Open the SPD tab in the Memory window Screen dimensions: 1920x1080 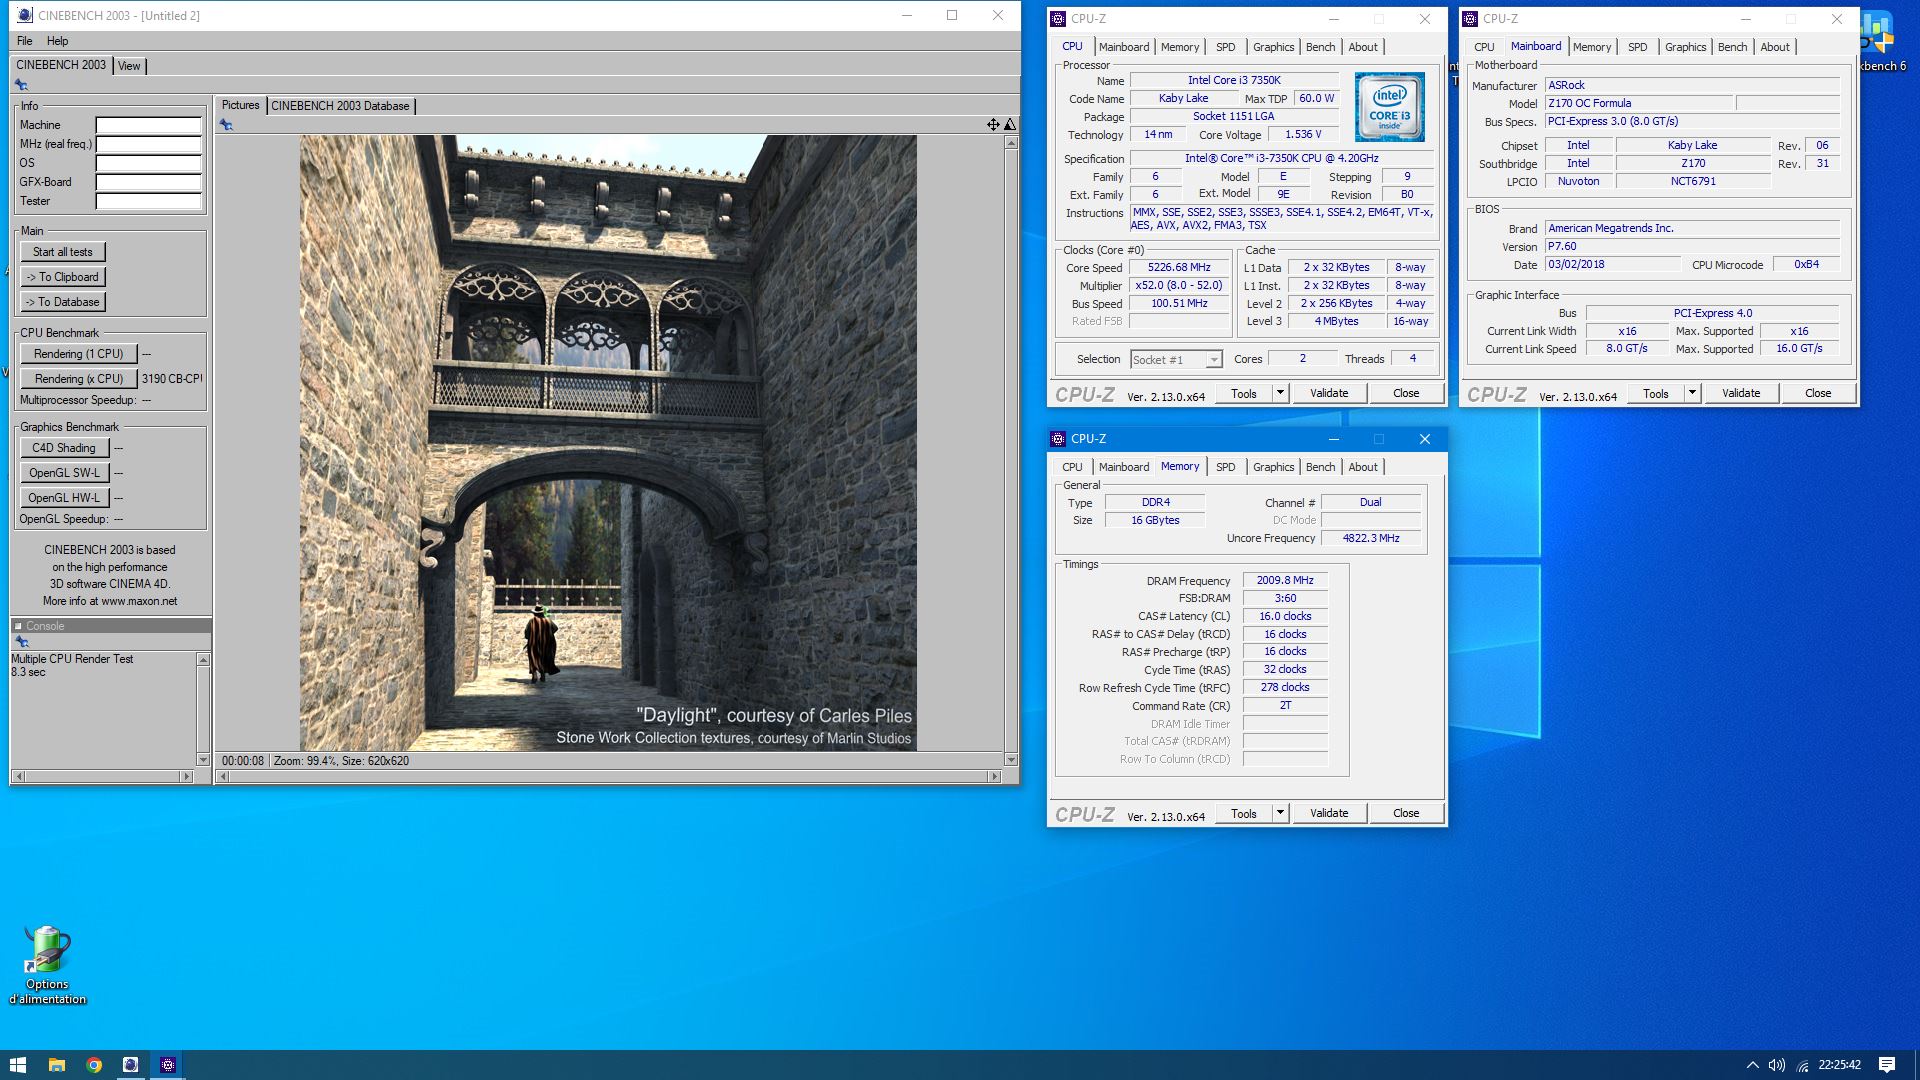pos(1225,467)
